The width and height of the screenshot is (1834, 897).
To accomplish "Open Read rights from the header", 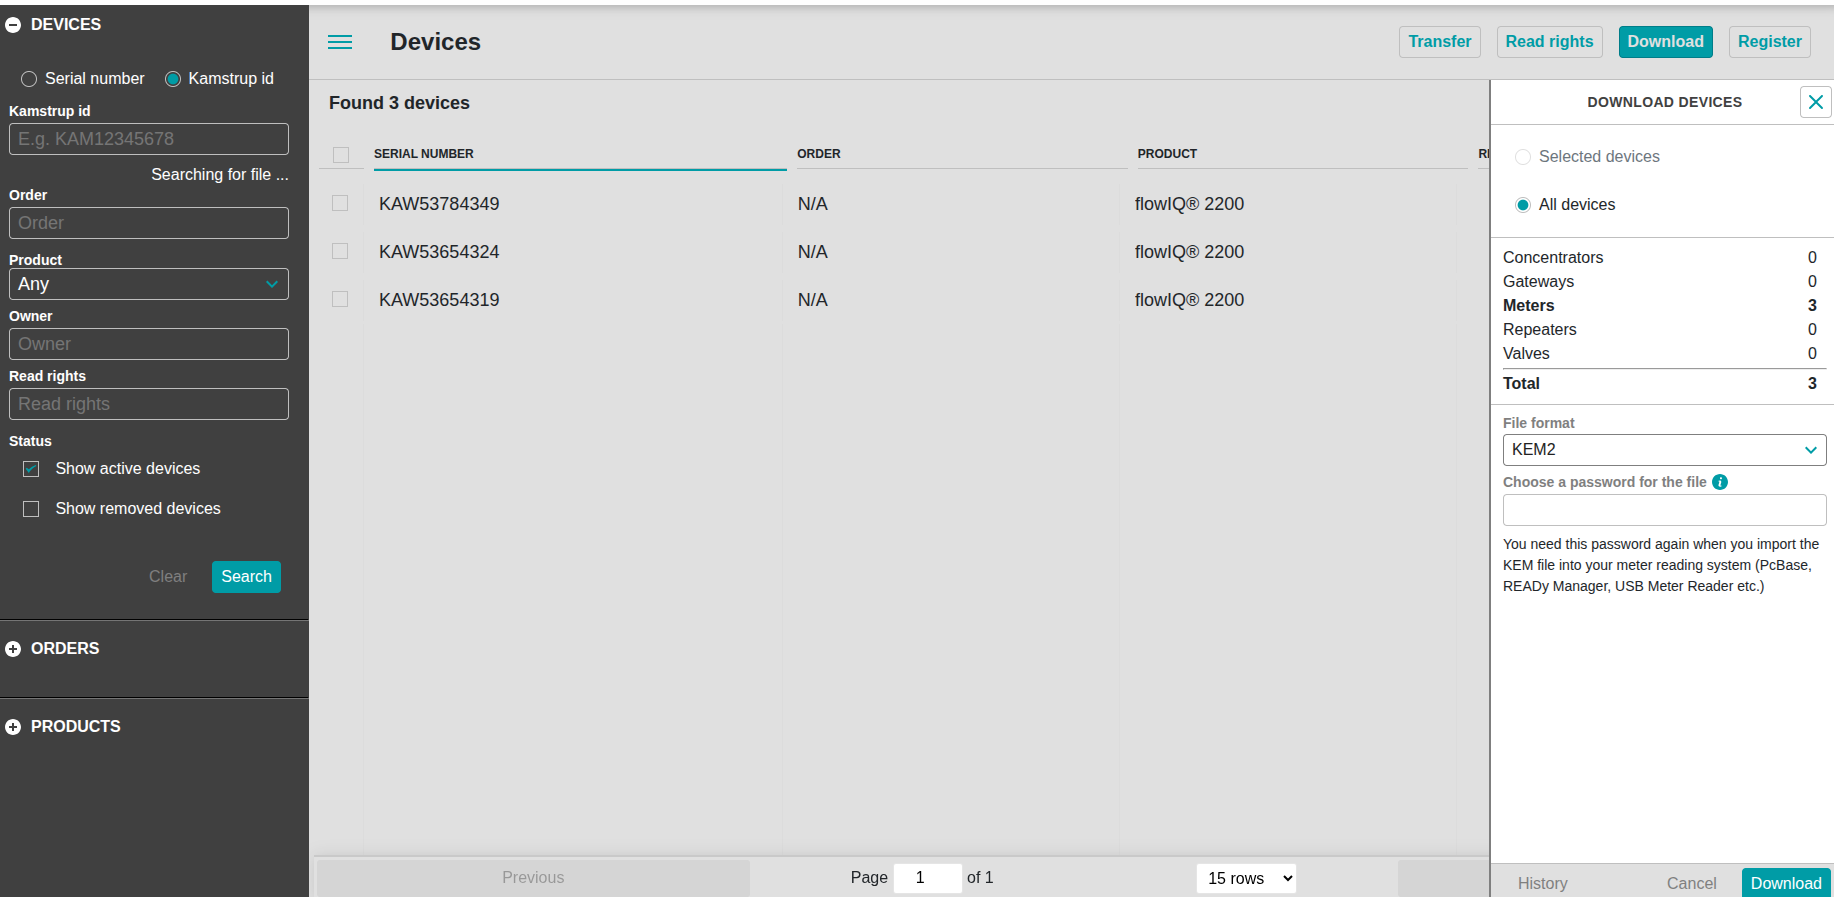I will [x=1550, y=42].
